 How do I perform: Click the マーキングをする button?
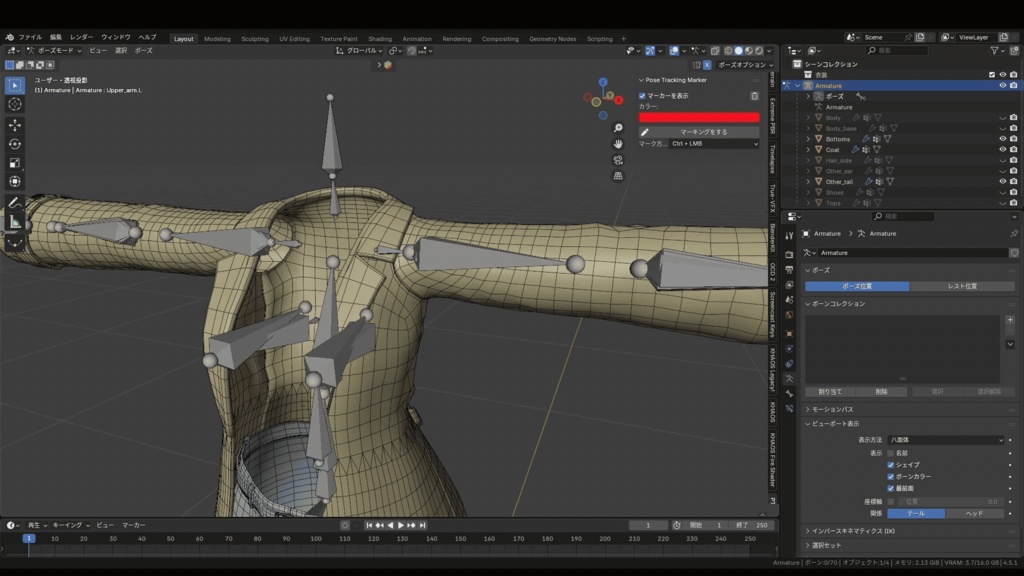click(x=699, y=132)
